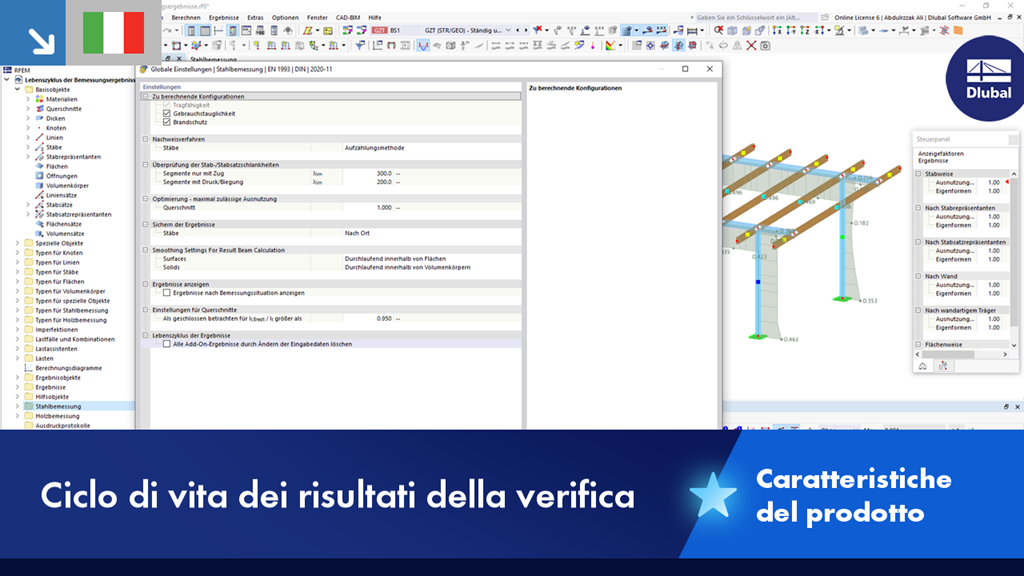
Task: Select the Stahlbemessung tree item icon
Action: 29,406
